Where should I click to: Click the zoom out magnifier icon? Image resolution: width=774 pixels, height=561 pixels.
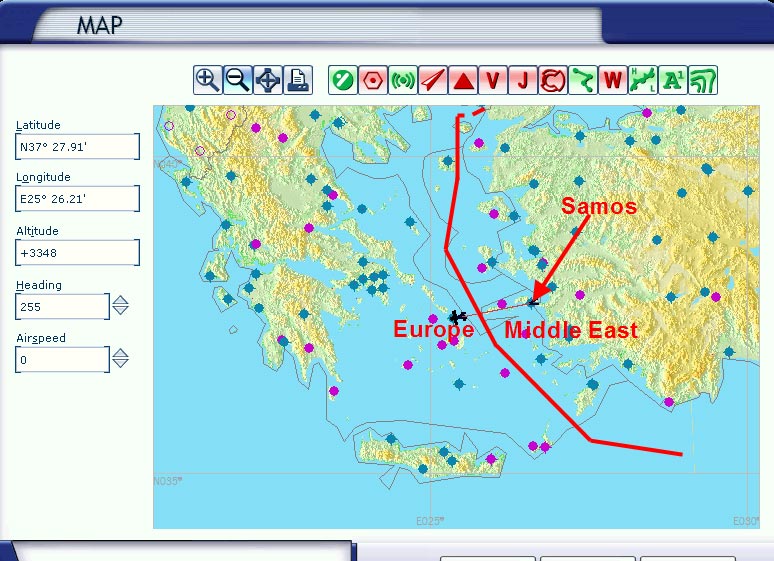[x=238, y=80]
